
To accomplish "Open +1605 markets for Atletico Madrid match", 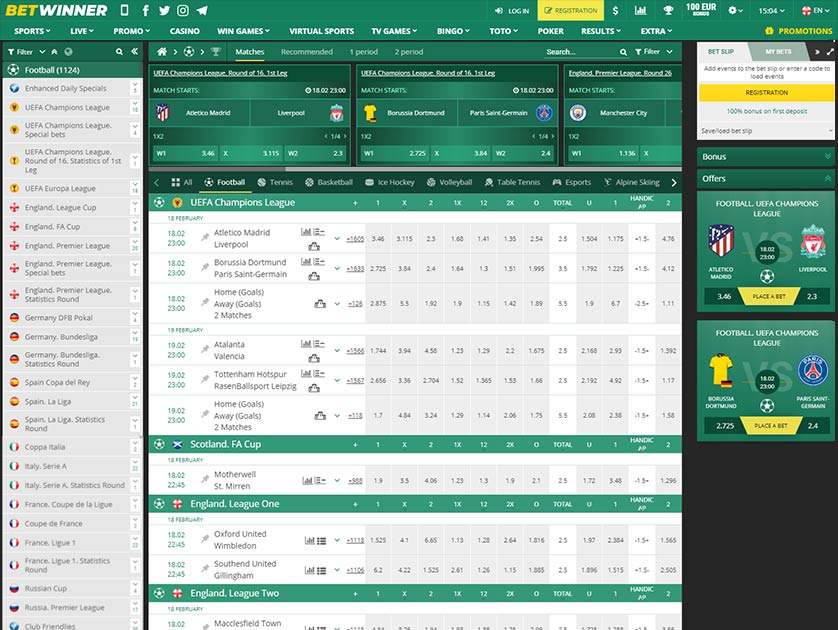I will [355, 239].
